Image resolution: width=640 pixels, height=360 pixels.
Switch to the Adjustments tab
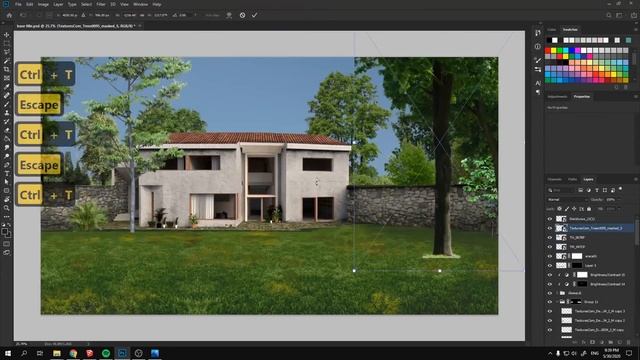(x=557, y=97)
